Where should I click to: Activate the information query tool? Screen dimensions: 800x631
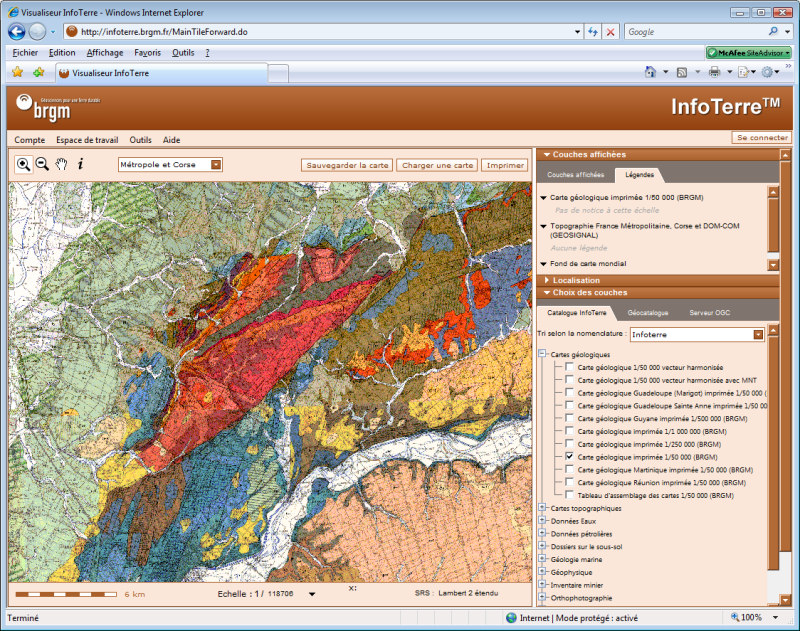(x=80, y=164)
